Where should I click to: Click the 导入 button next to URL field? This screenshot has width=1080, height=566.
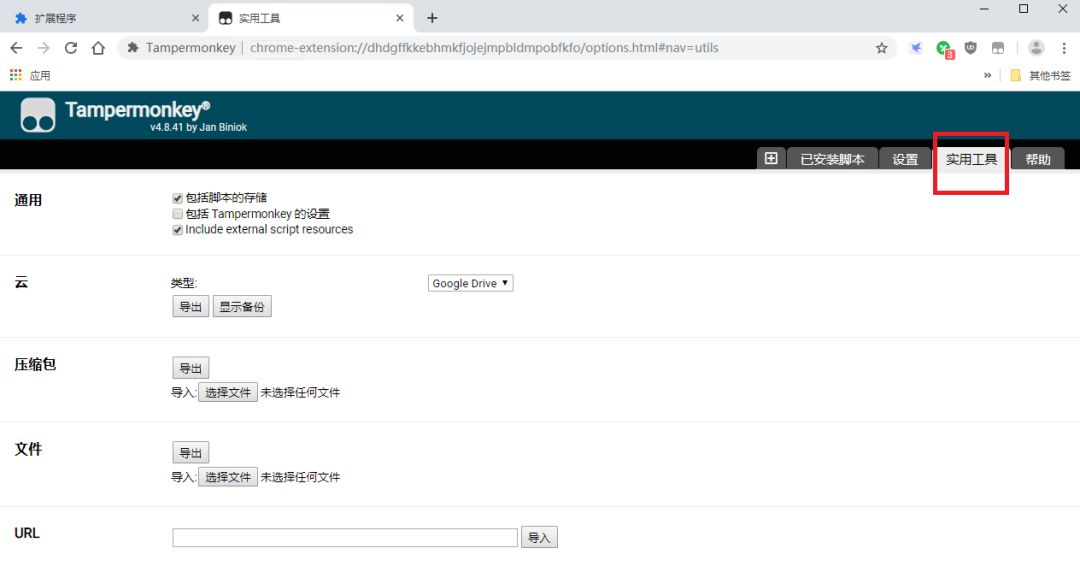pos(539,537)
